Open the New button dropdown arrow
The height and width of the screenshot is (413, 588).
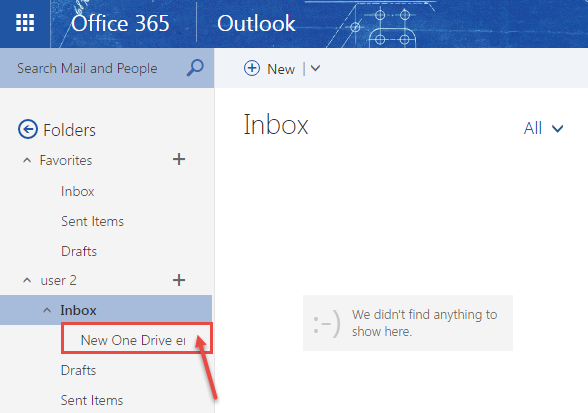pyautogui.click(x=315, y=68)
